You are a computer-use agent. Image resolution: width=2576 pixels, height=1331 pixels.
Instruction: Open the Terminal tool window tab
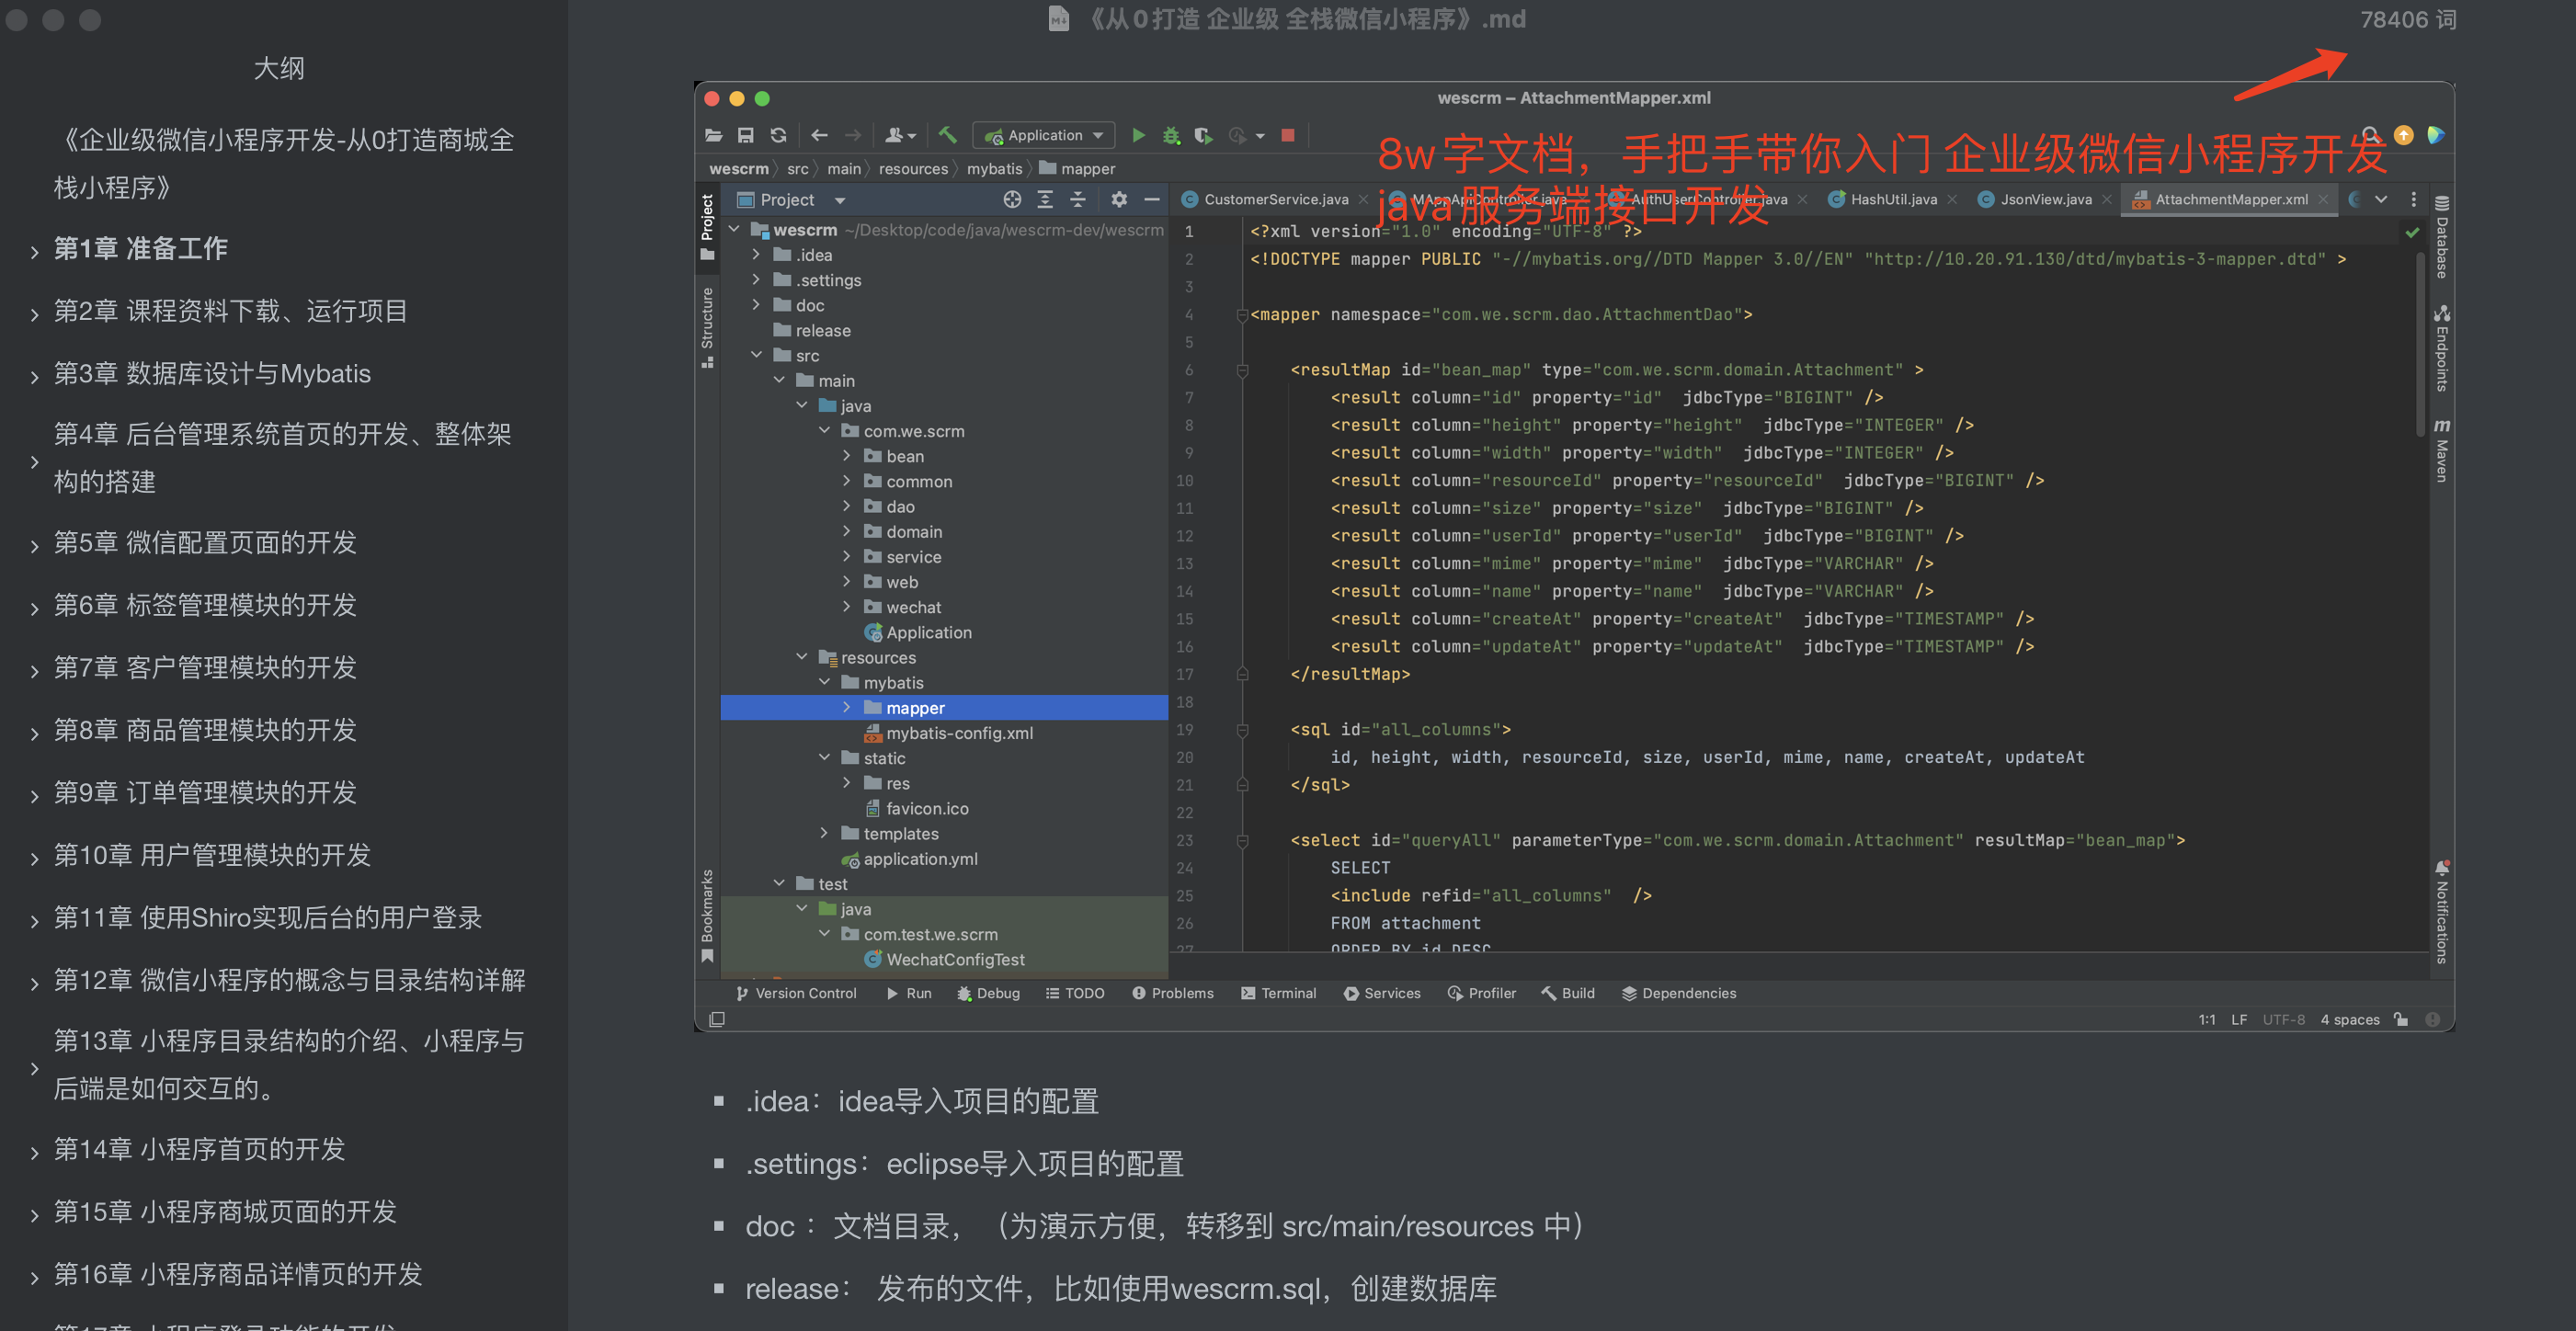point(1278,993)
